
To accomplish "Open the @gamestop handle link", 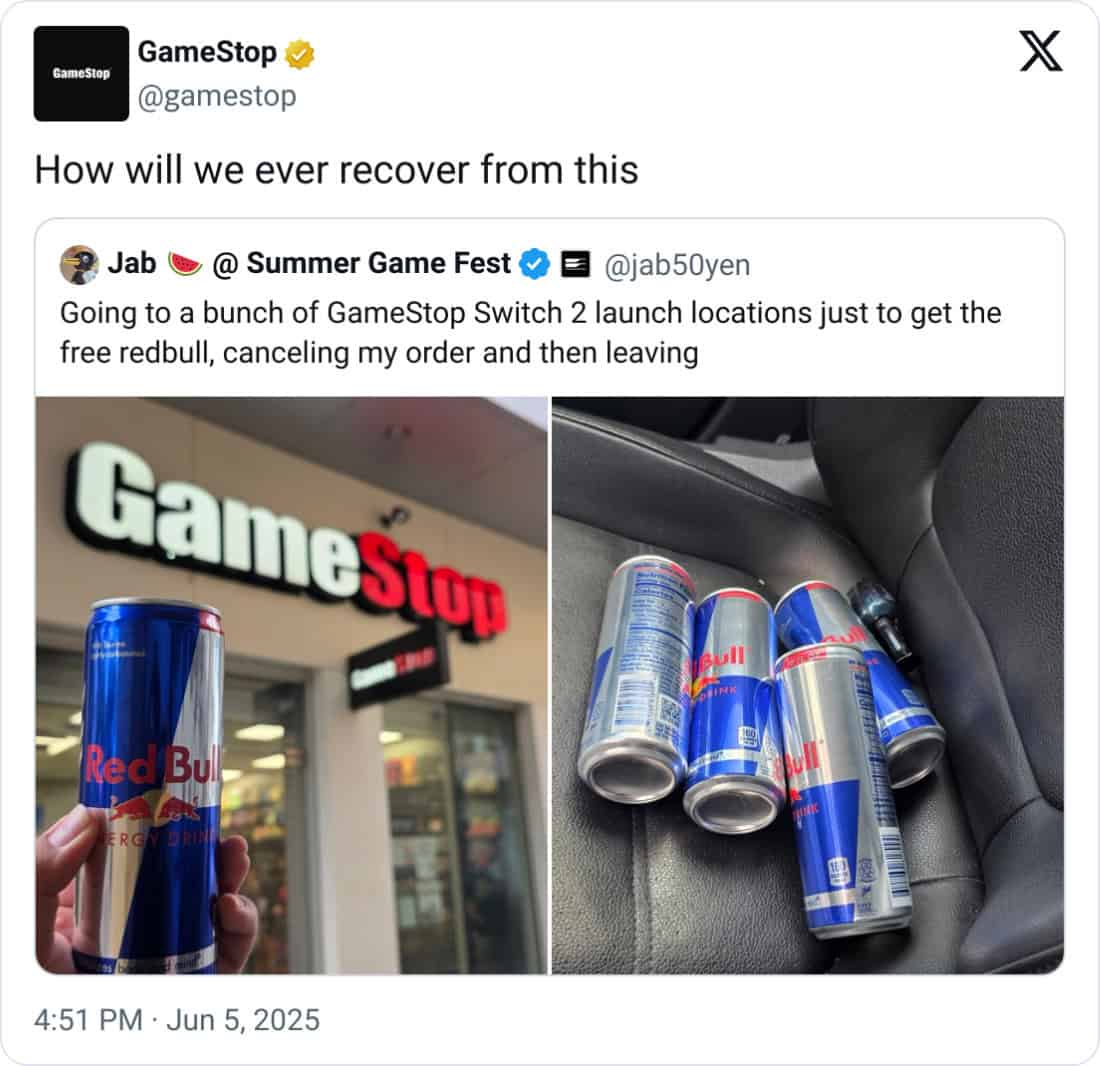I will 217,96.
